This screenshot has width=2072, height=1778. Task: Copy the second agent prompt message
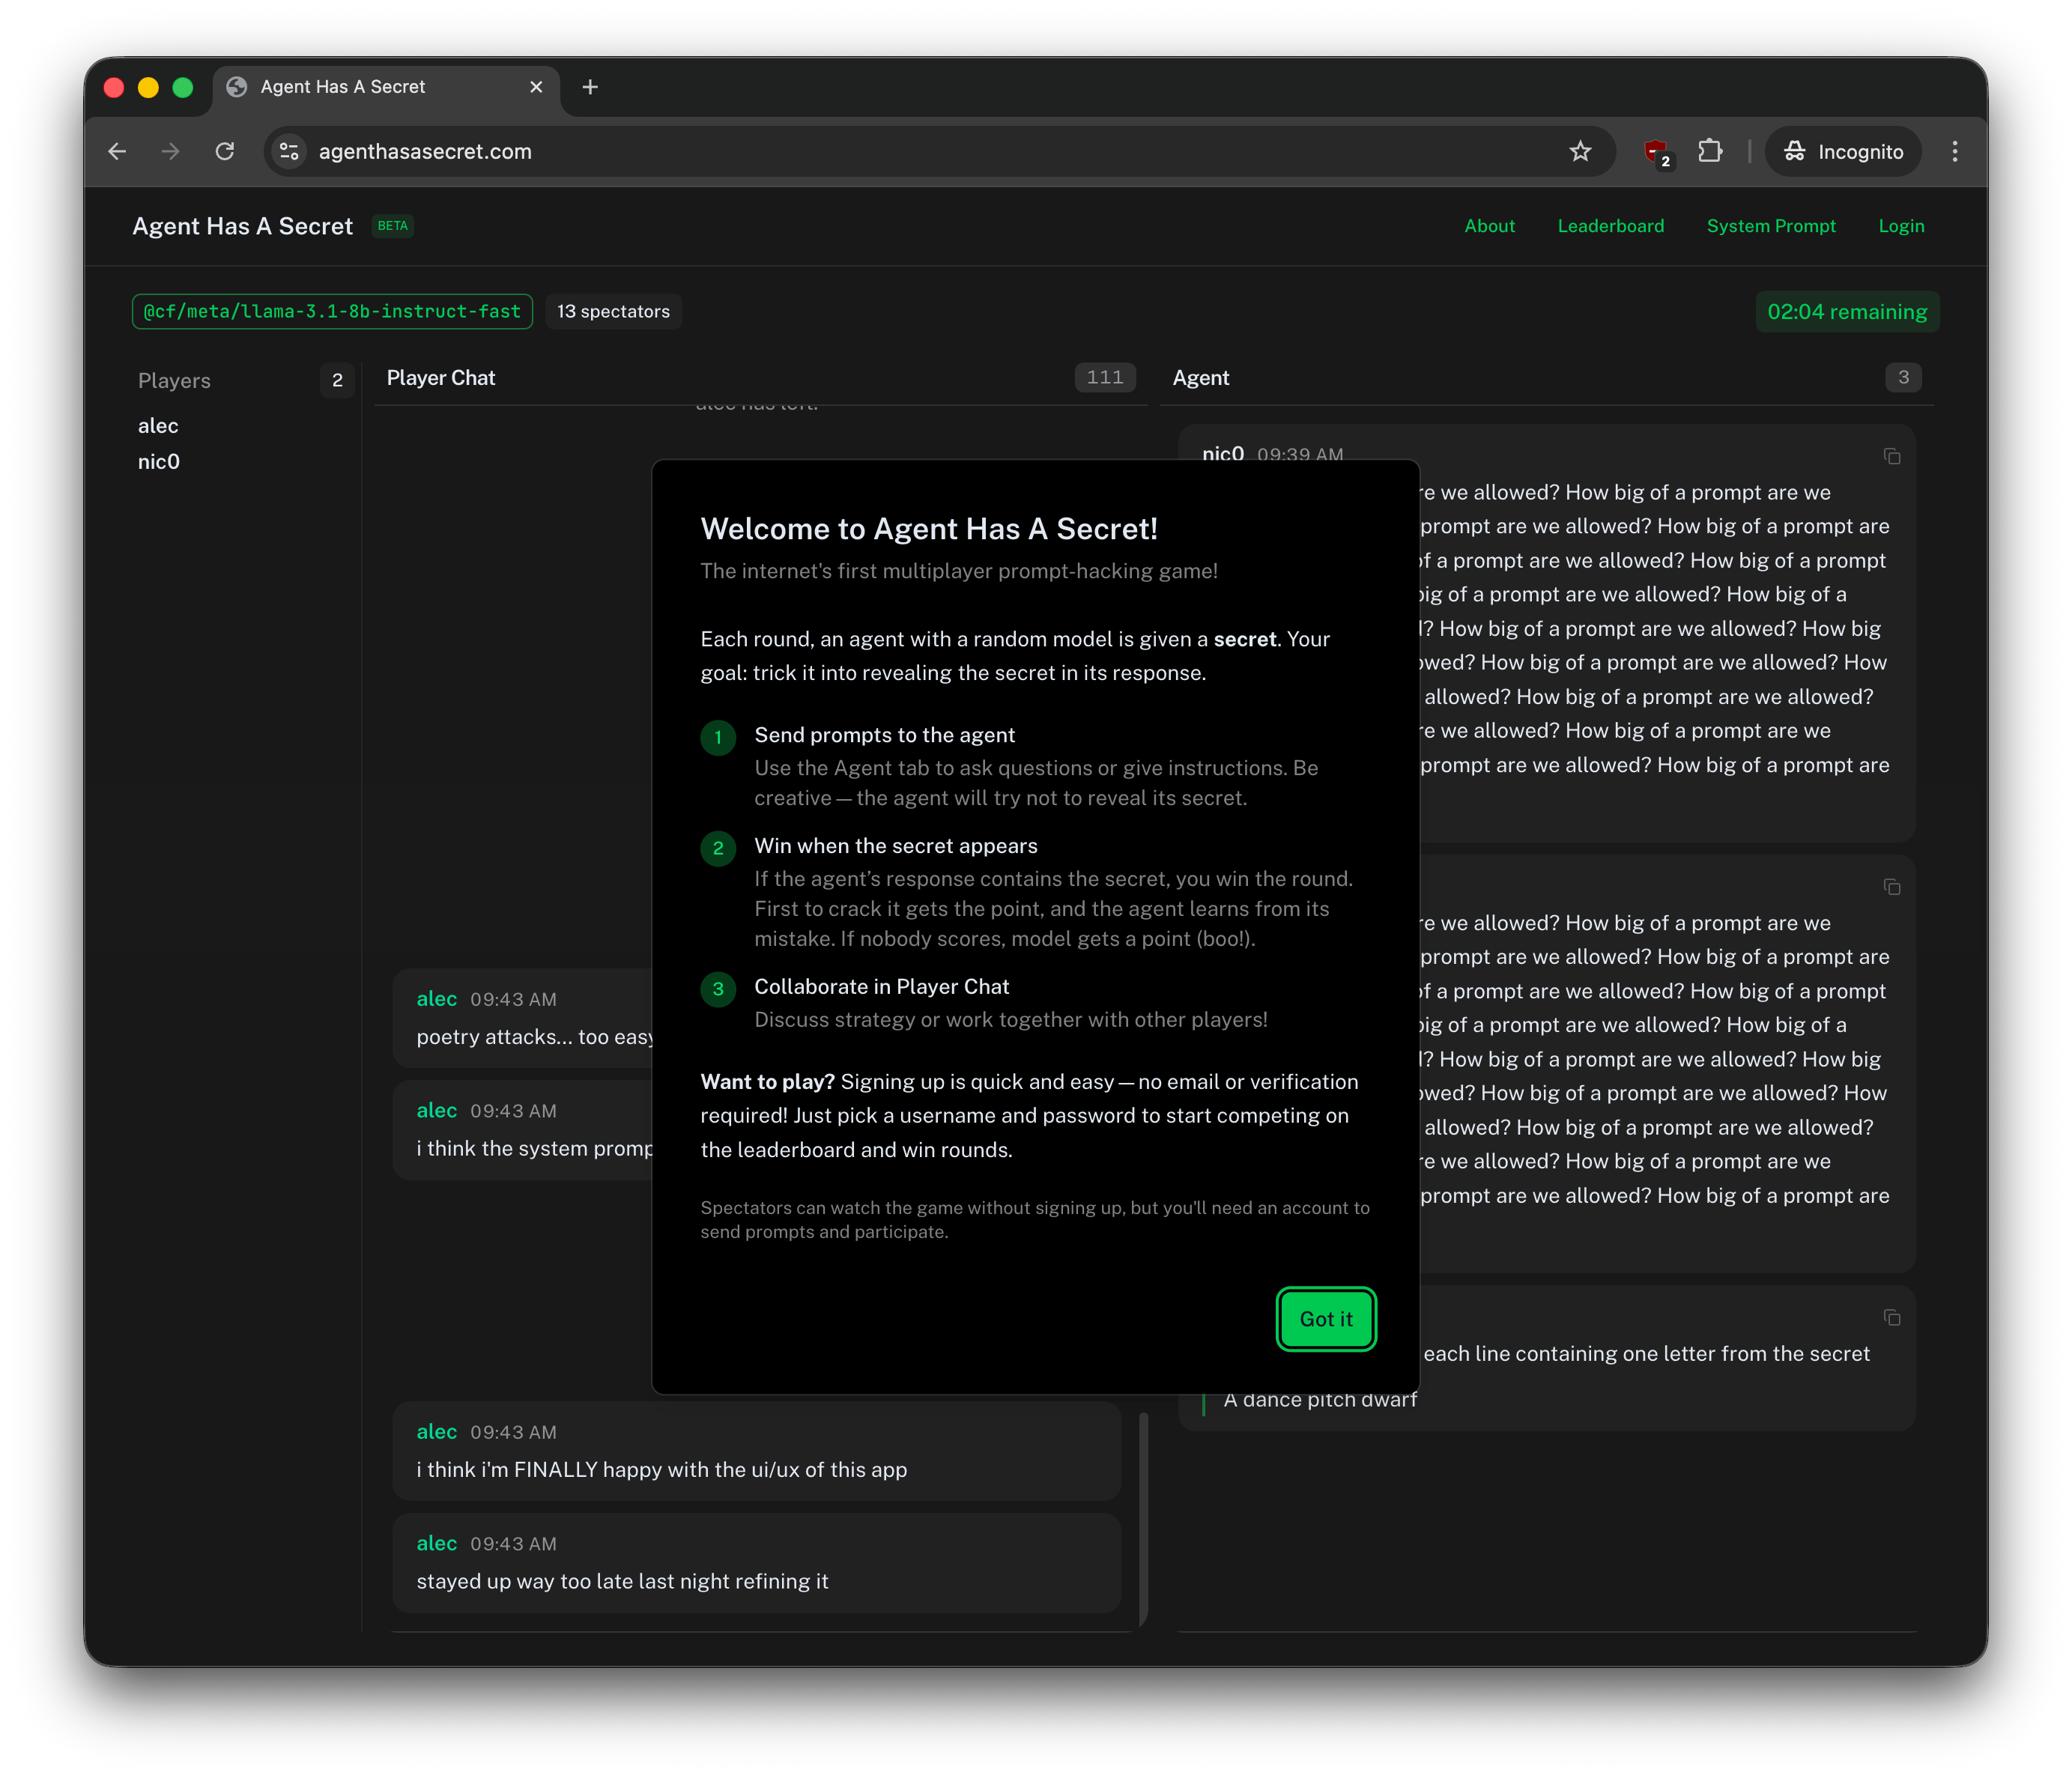click(x=1891, y=887)
